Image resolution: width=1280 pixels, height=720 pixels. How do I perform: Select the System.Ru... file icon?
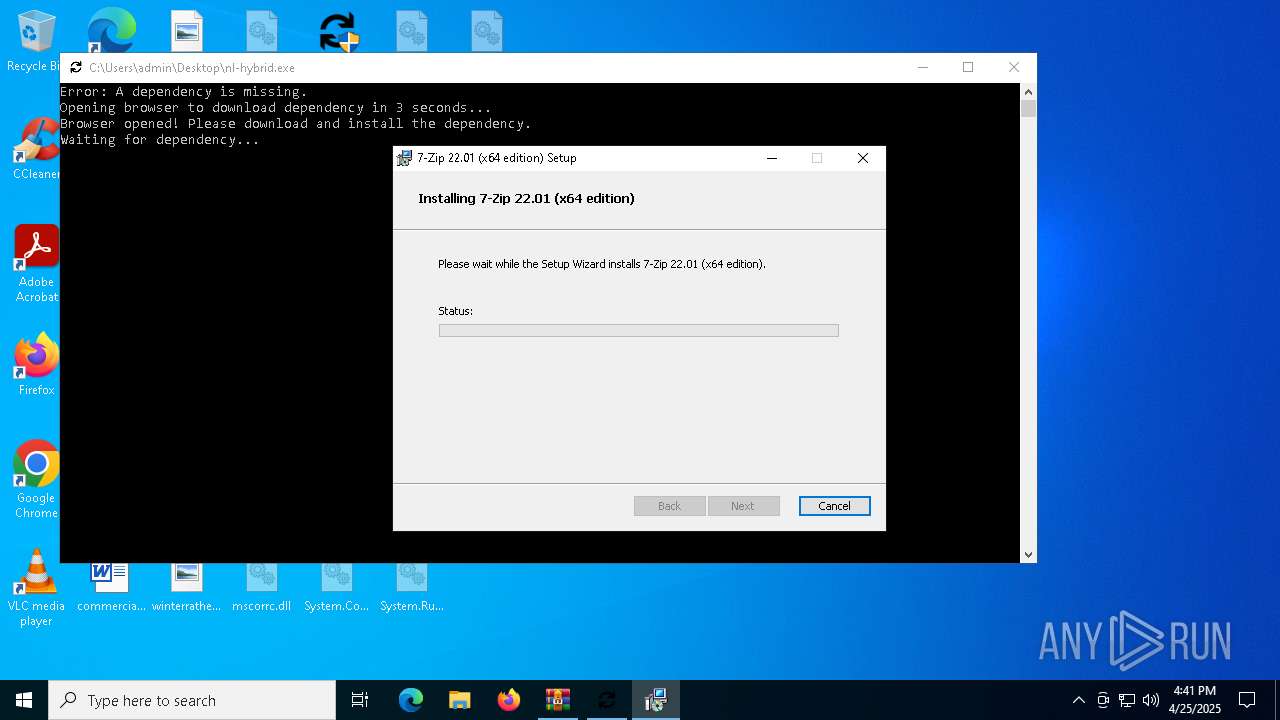click(411, 587)
